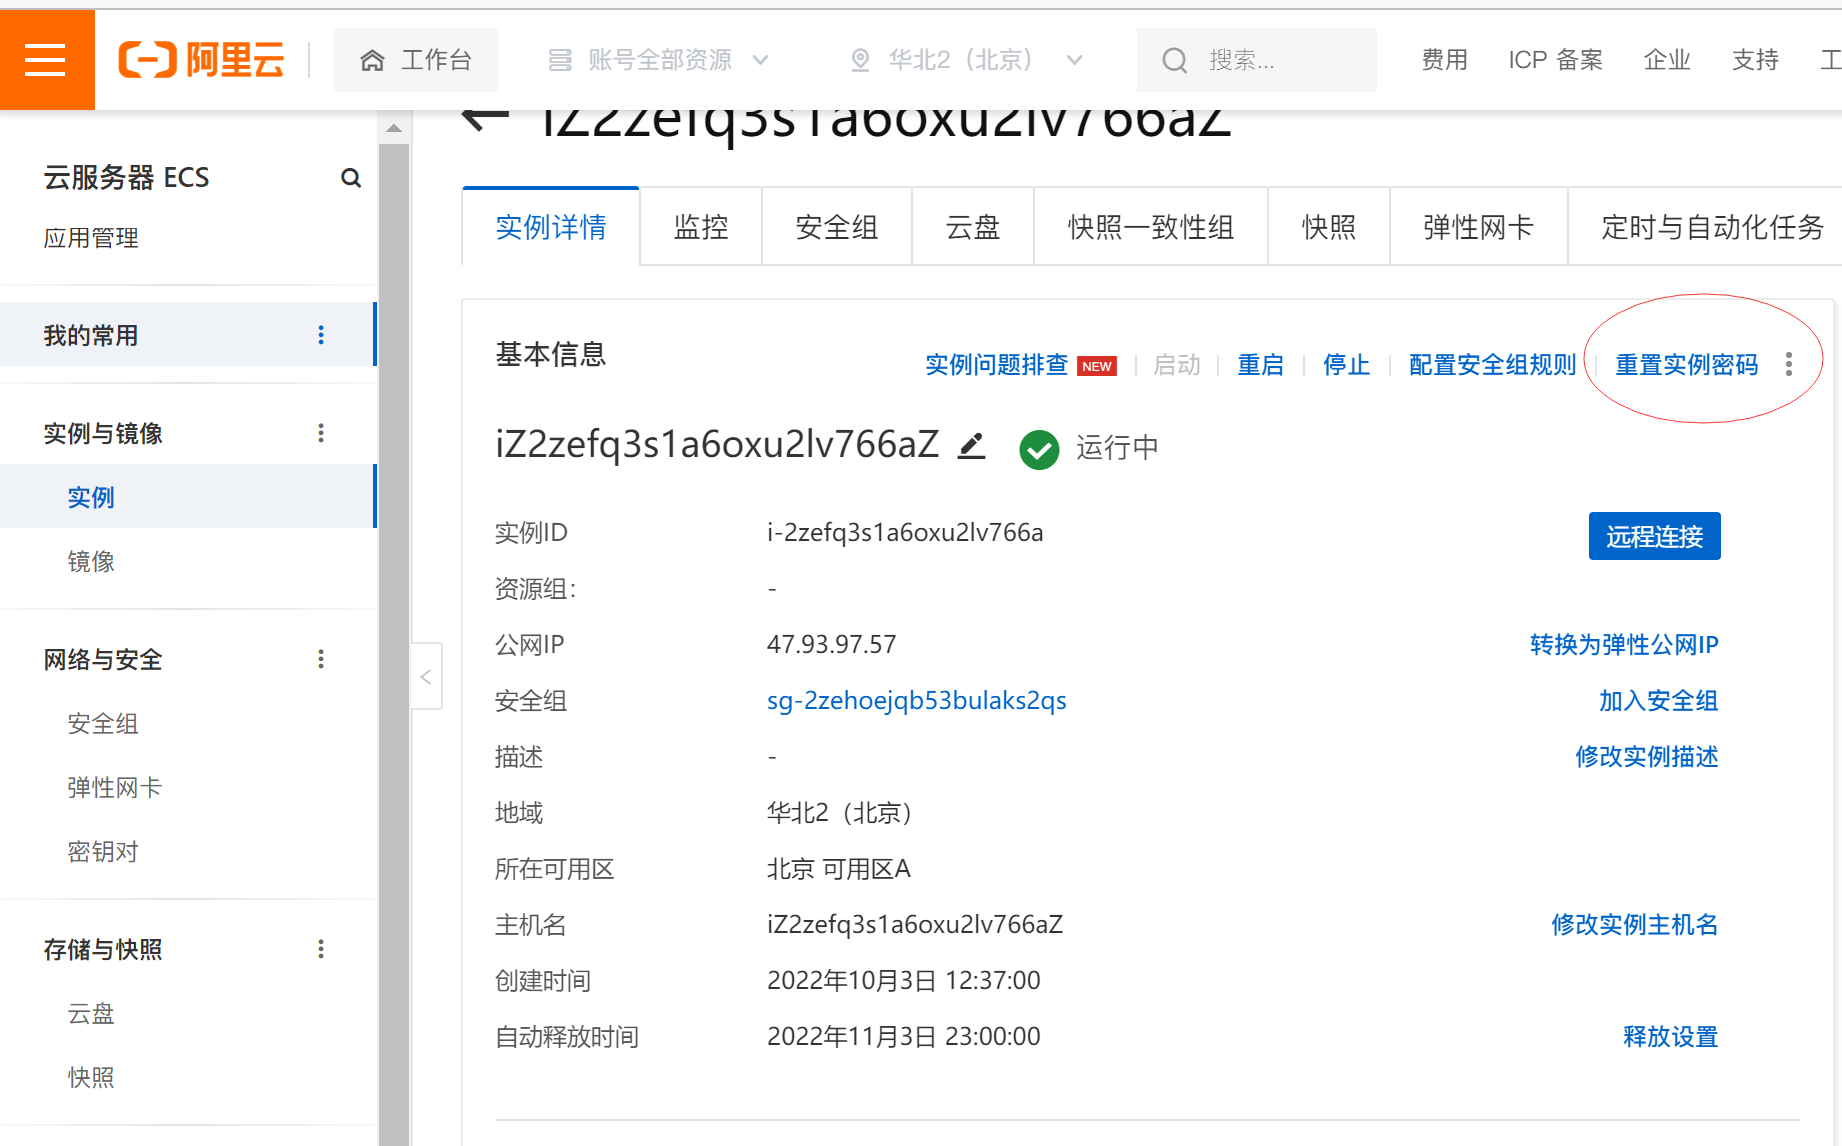The image size is (1842, 1146).
Task: Click the top search field
Action: tap(1257, 60)
